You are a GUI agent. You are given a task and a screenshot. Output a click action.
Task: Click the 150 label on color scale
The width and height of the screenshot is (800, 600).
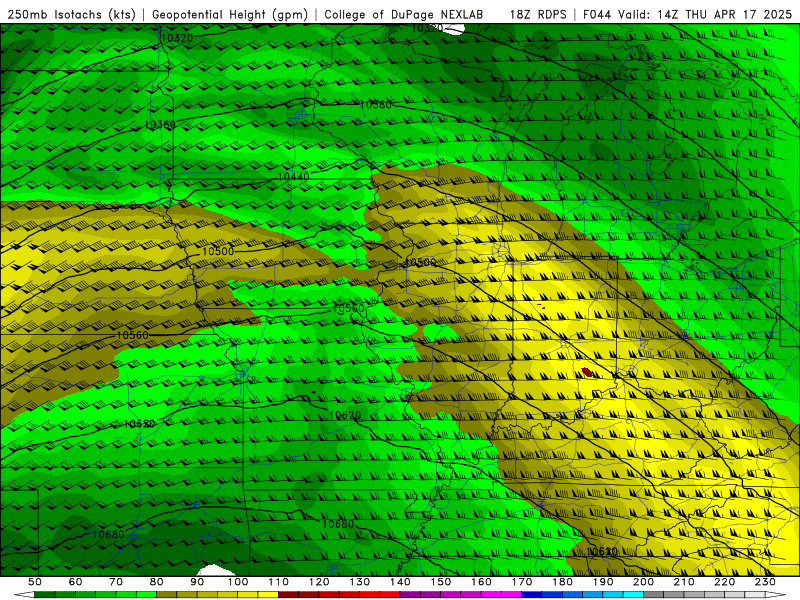440,582
